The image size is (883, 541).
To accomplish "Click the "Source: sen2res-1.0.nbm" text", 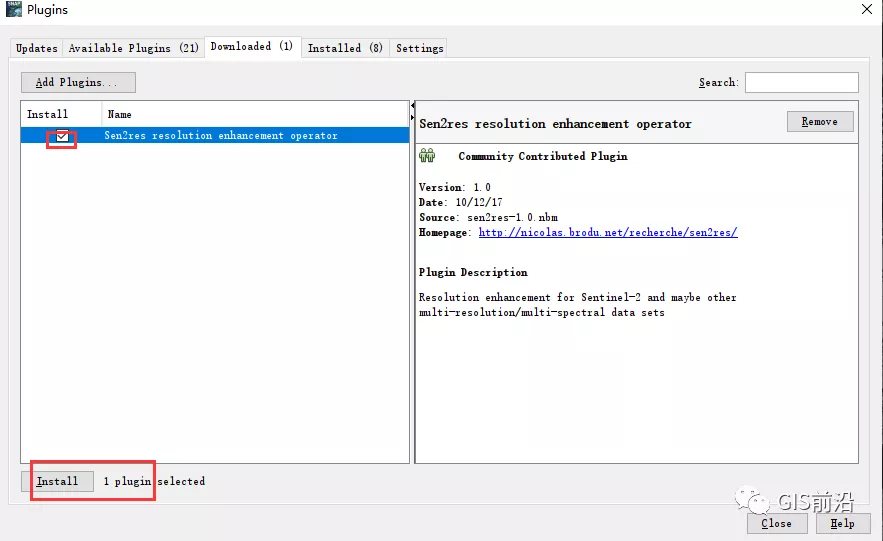I will point(488,217).
